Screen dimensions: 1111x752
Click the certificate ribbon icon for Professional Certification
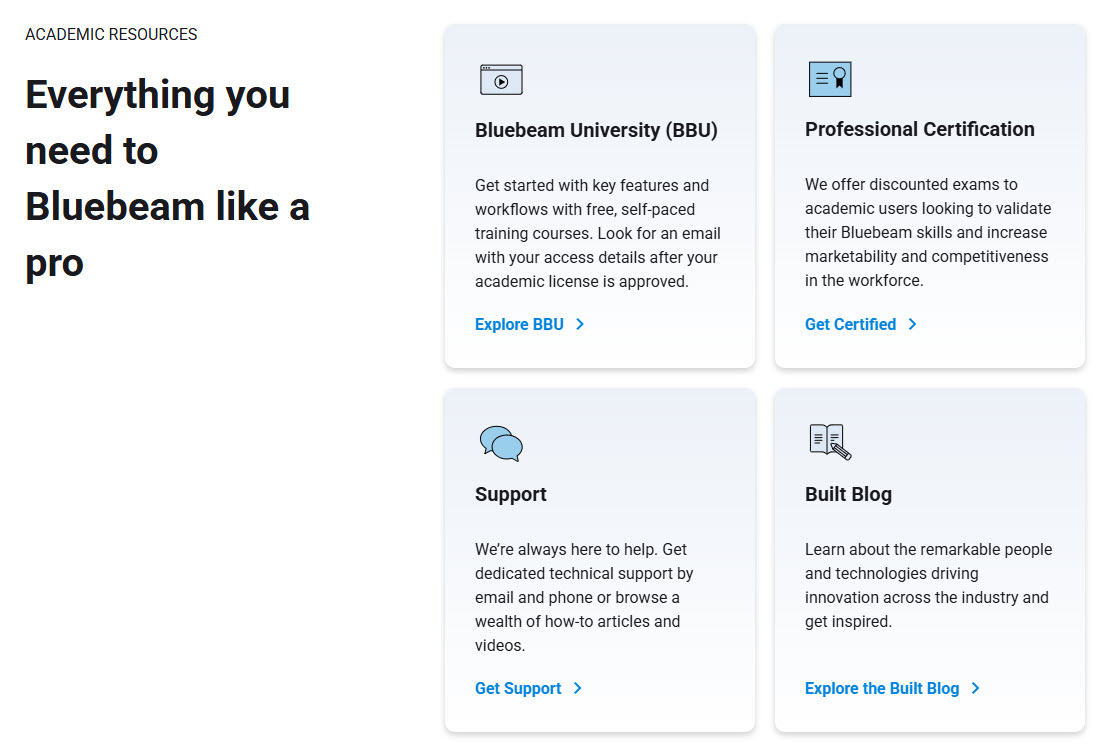(x=830, y=79)
